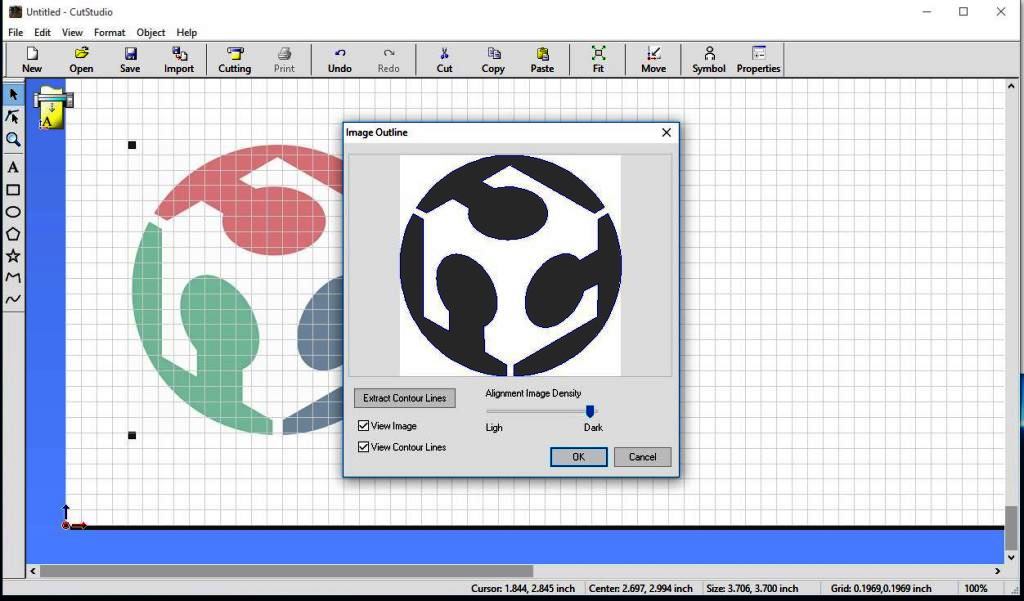The height and width of the screenshot is (601, 1024).
Task: Click the horizontal scrollbar right arrow
Action: point(997,571)
